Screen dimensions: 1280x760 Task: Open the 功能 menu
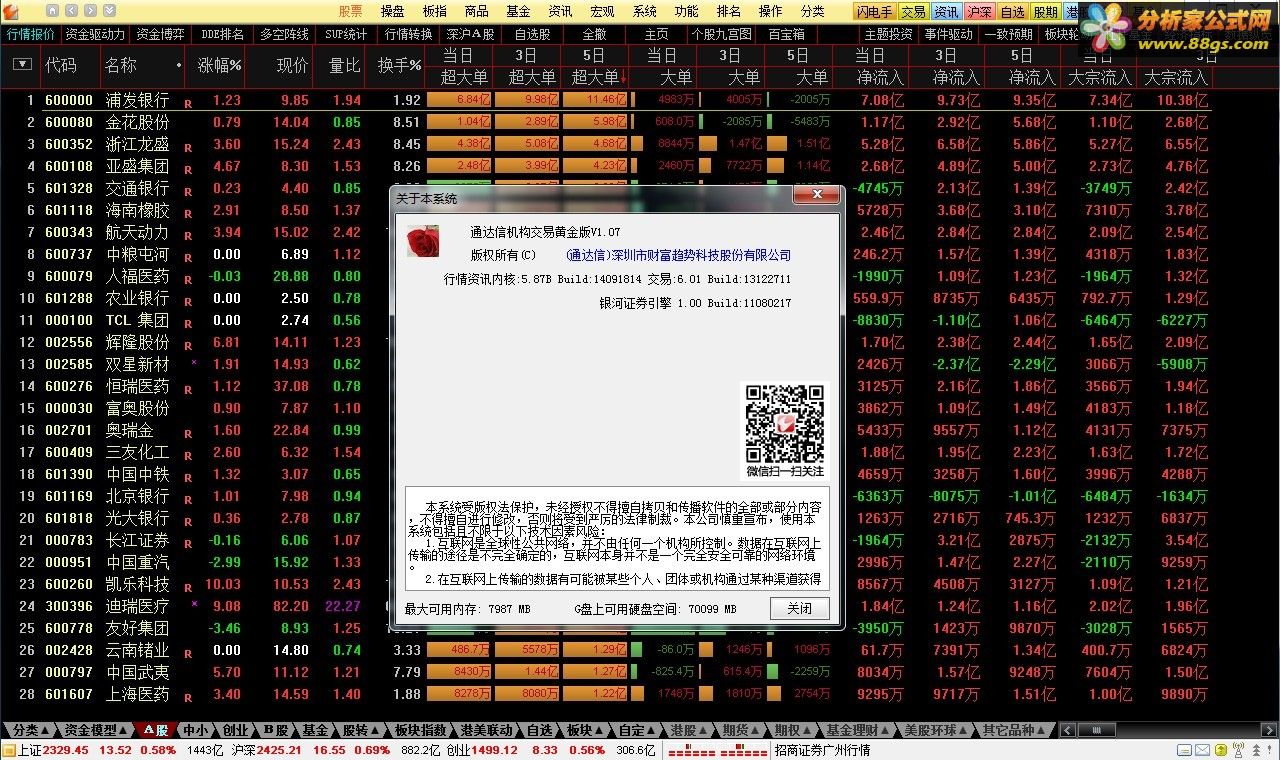pos(686,11)
